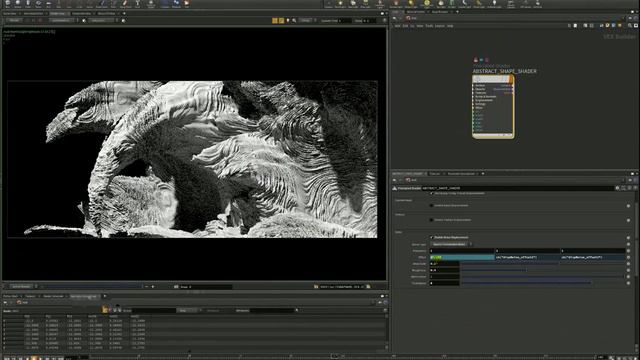Screen dimensions: 640x360
Task: Toggle the Enable Noise Displacement checkbox
Action: [x=431, y=237]
